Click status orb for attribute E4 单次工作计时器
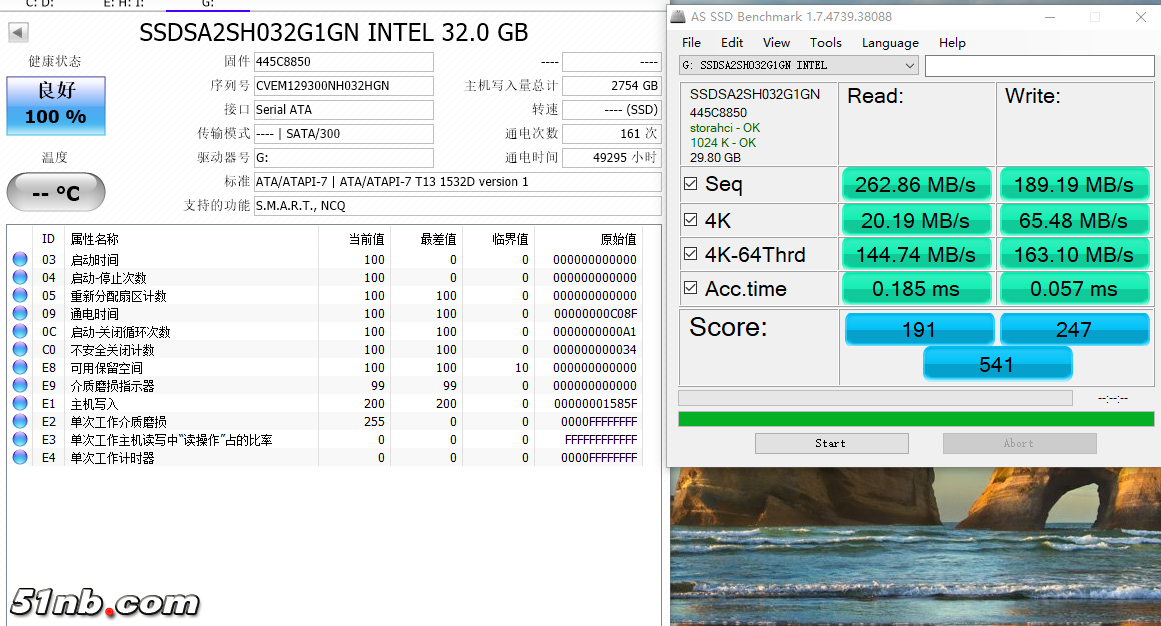Image resolution: width=1161 pixels, height=626 pixels. [x=20, y=458]
